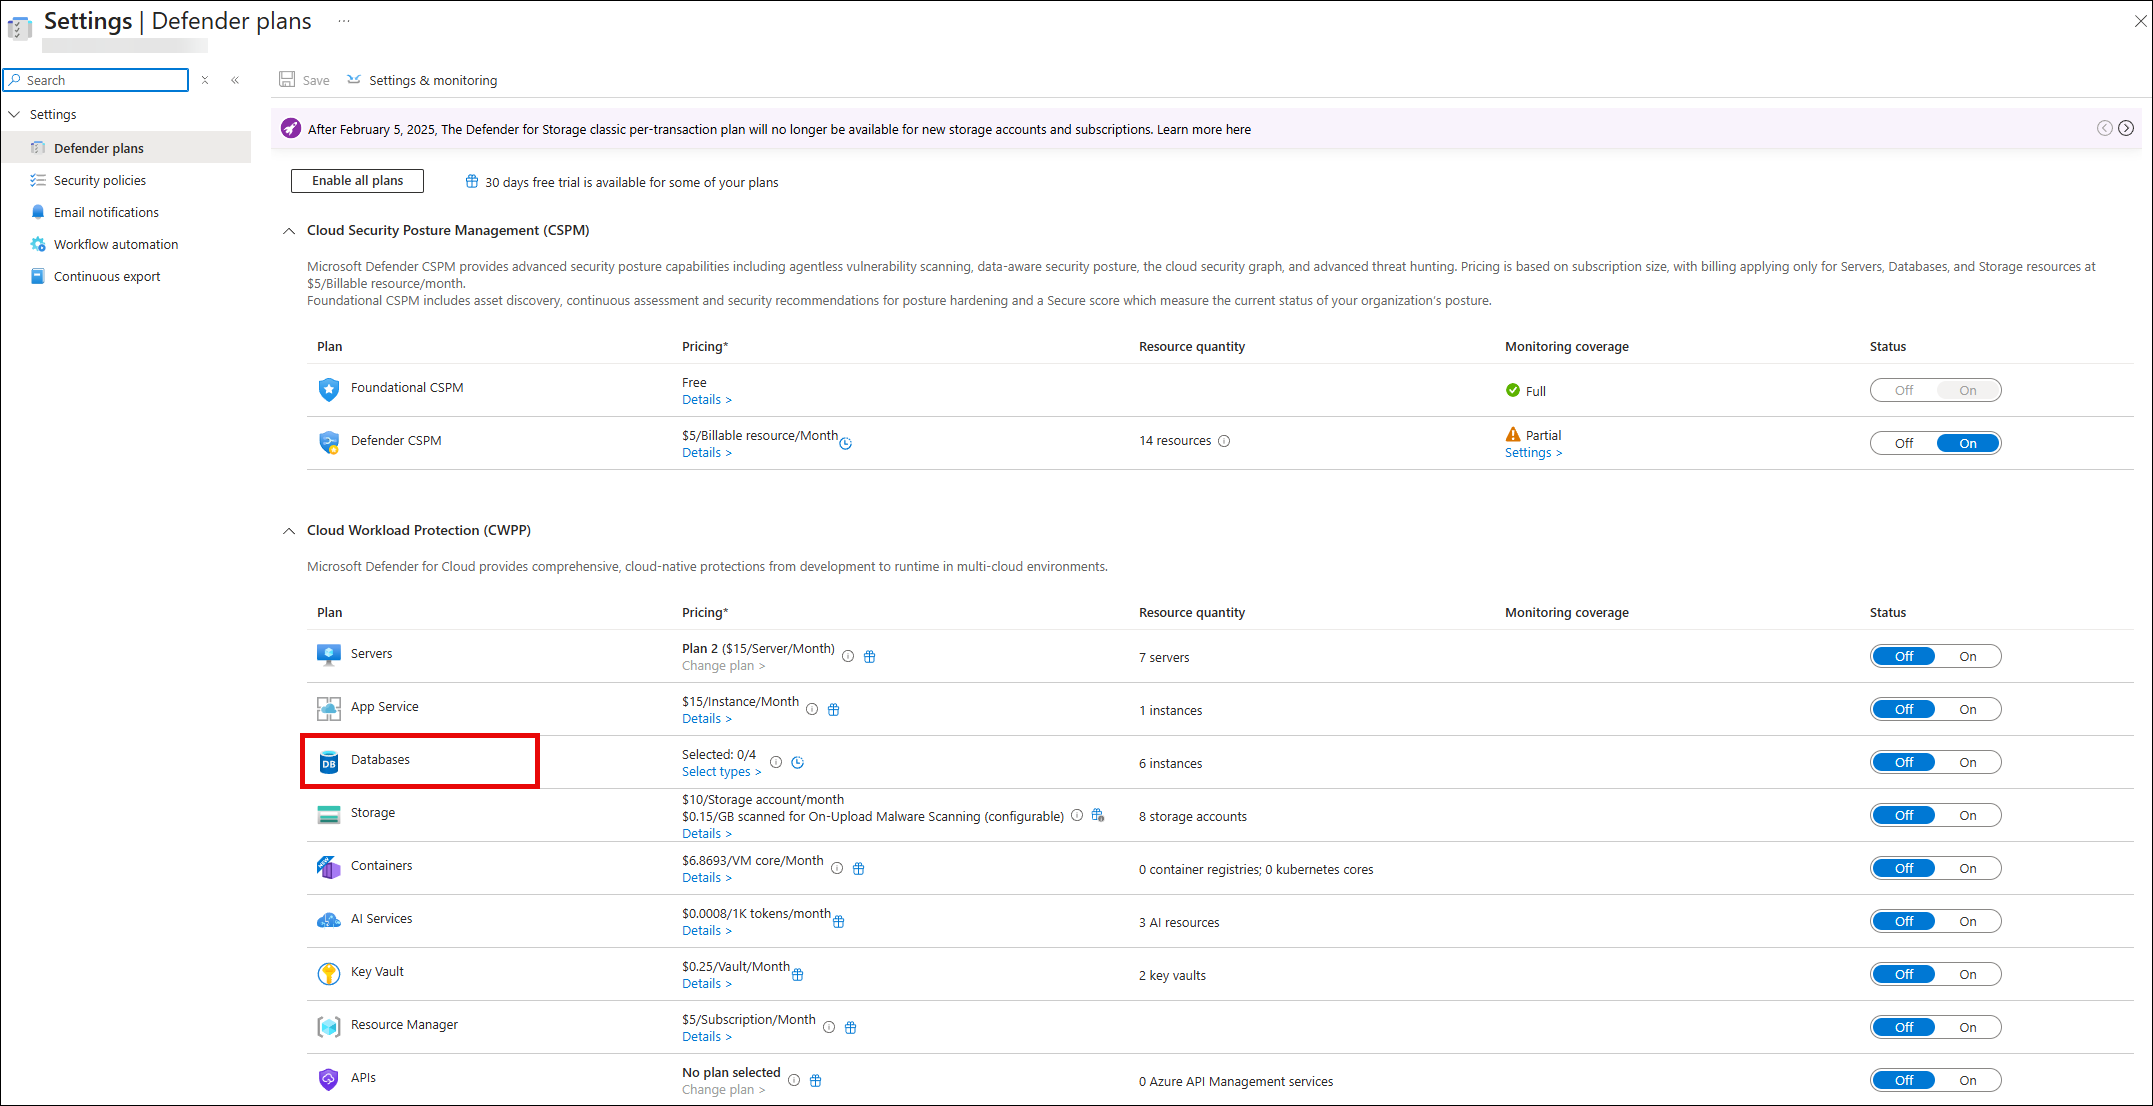Click Learn more here in the banner
Viewport: 2153px width, 1106px height.
1203,129
